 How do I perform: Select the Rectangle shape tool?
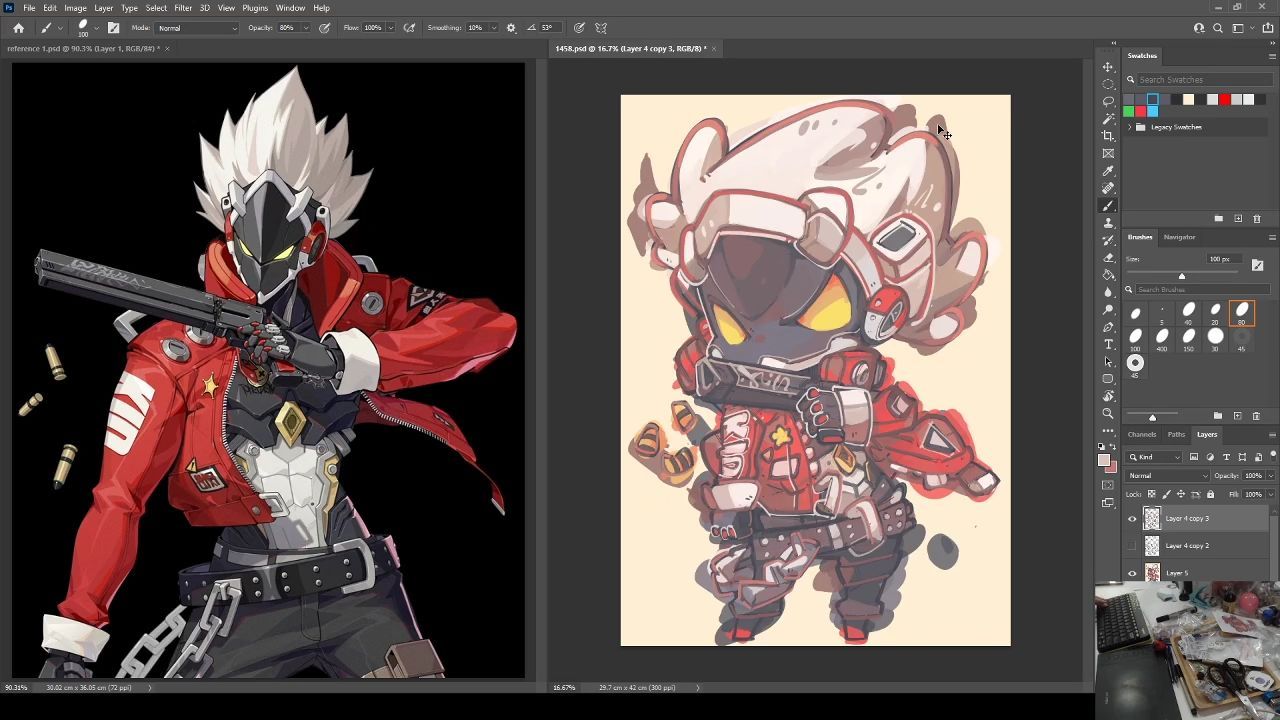1108,379
